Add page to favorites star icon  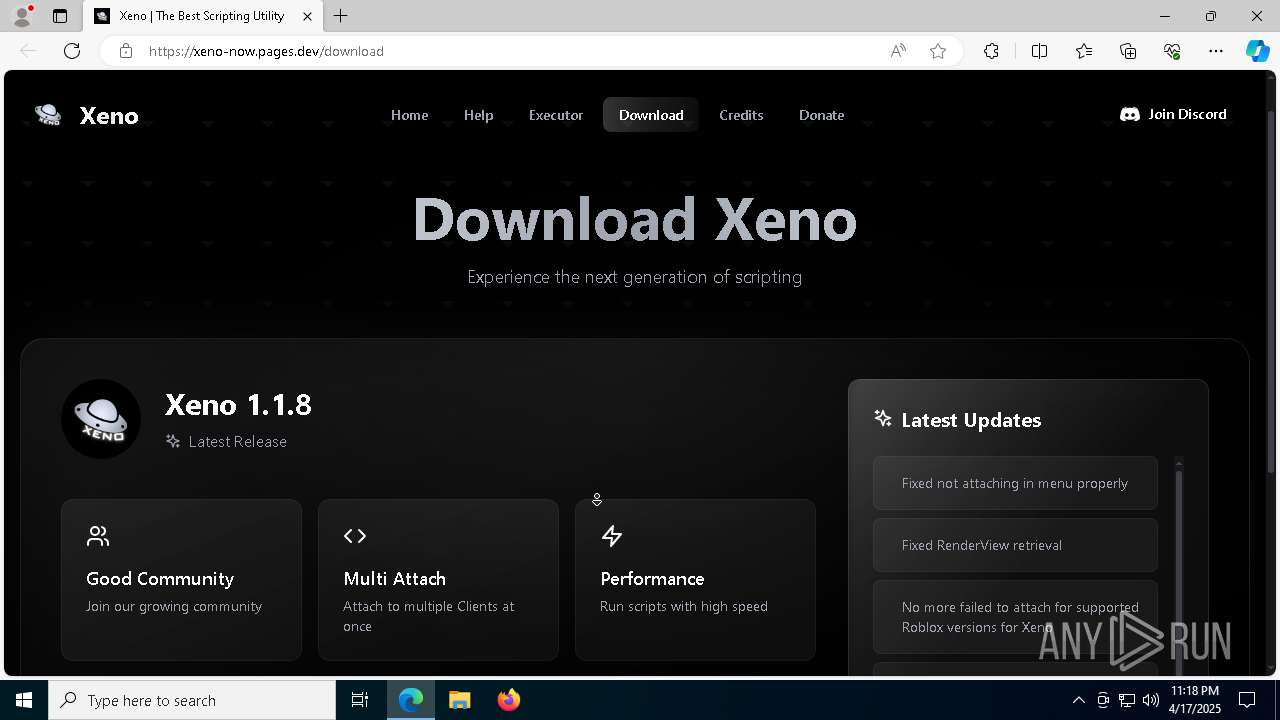938,51
